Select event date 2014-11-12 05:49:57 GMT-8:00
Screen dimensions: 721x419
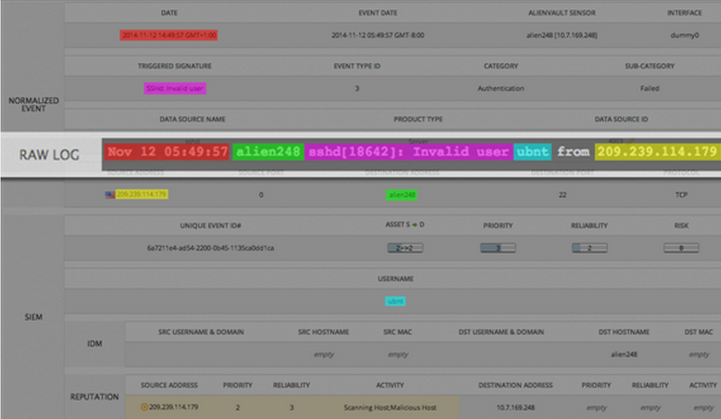point(378,35)
